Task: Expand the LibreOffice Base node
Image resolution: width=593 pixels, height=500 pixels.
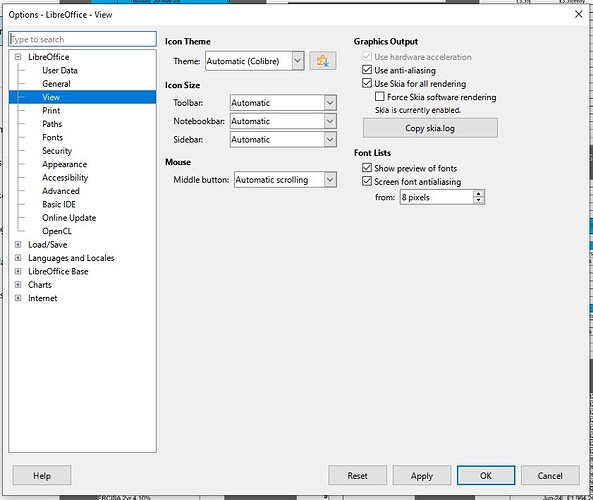Action: pyautogui.click(x=18, y=272)
